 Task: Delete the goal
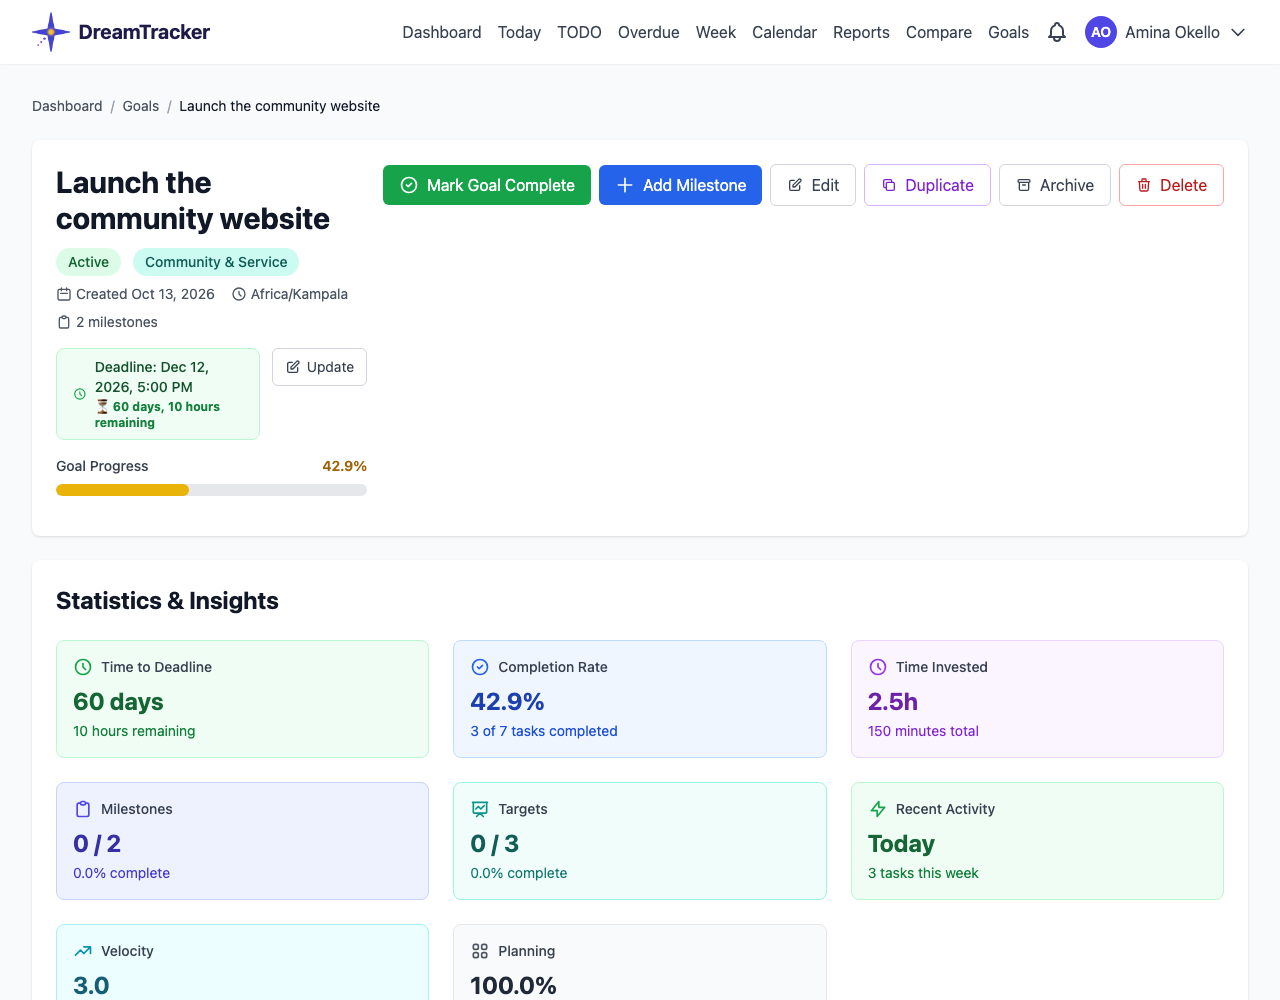(1171, 185)
